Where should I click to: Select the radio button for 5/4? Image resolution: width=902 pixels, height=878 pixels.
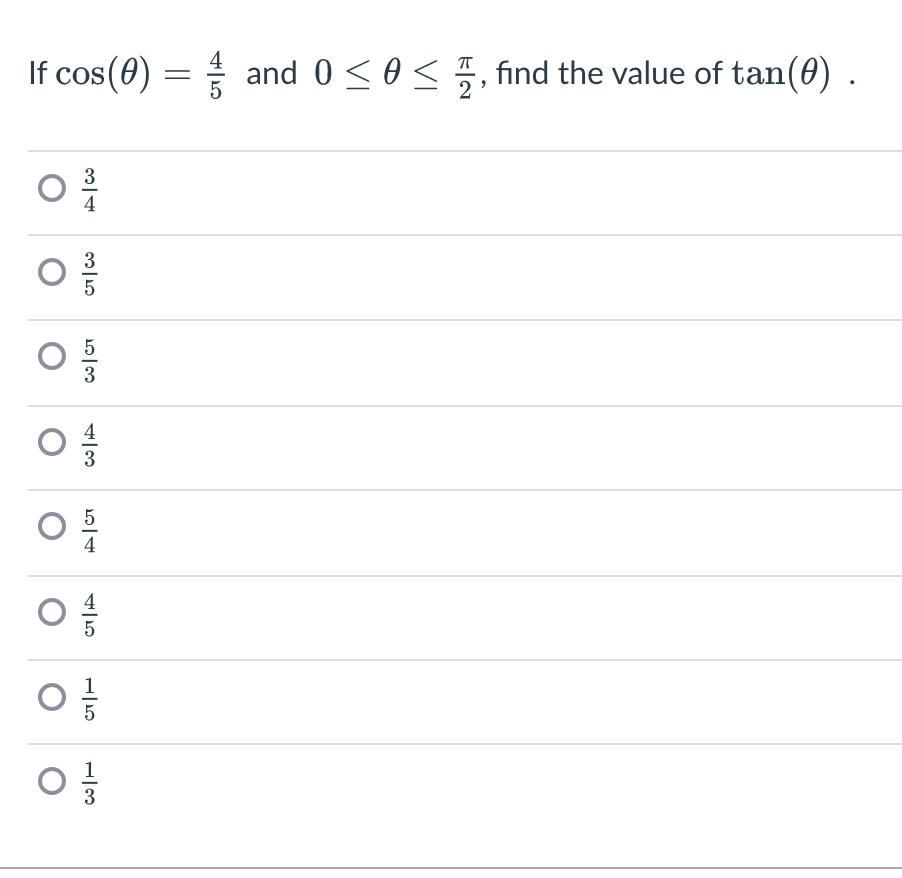pyautogui.click(x=50, y=527)
